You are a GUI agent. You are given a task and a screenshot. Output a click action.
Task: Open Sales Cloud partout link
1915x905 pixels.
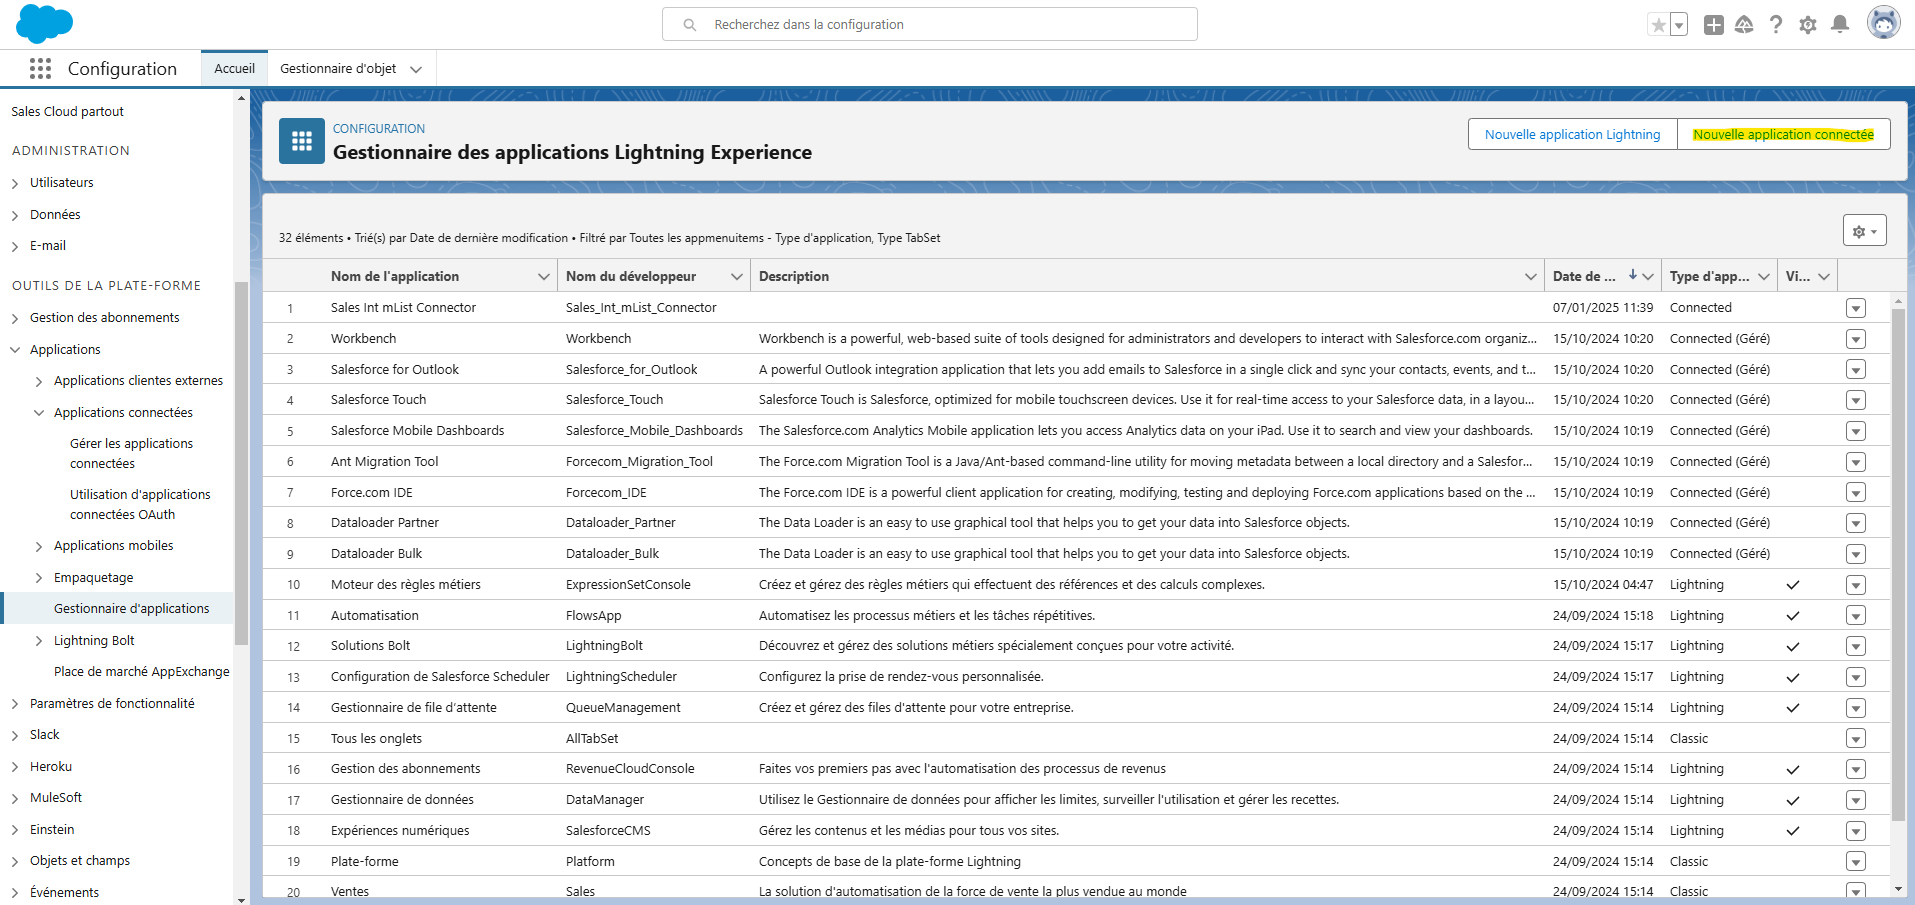coord(68,111)
